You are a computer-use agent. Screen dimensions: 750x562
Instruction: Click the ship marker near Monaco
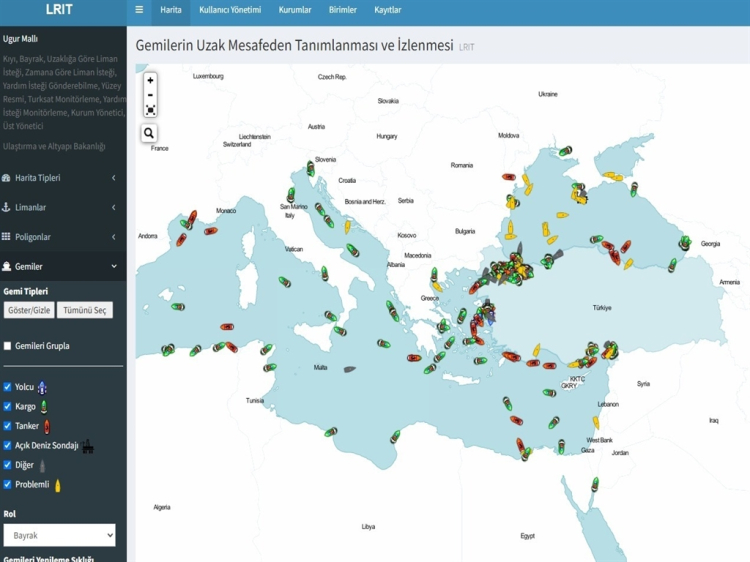(x=211, y=231)
